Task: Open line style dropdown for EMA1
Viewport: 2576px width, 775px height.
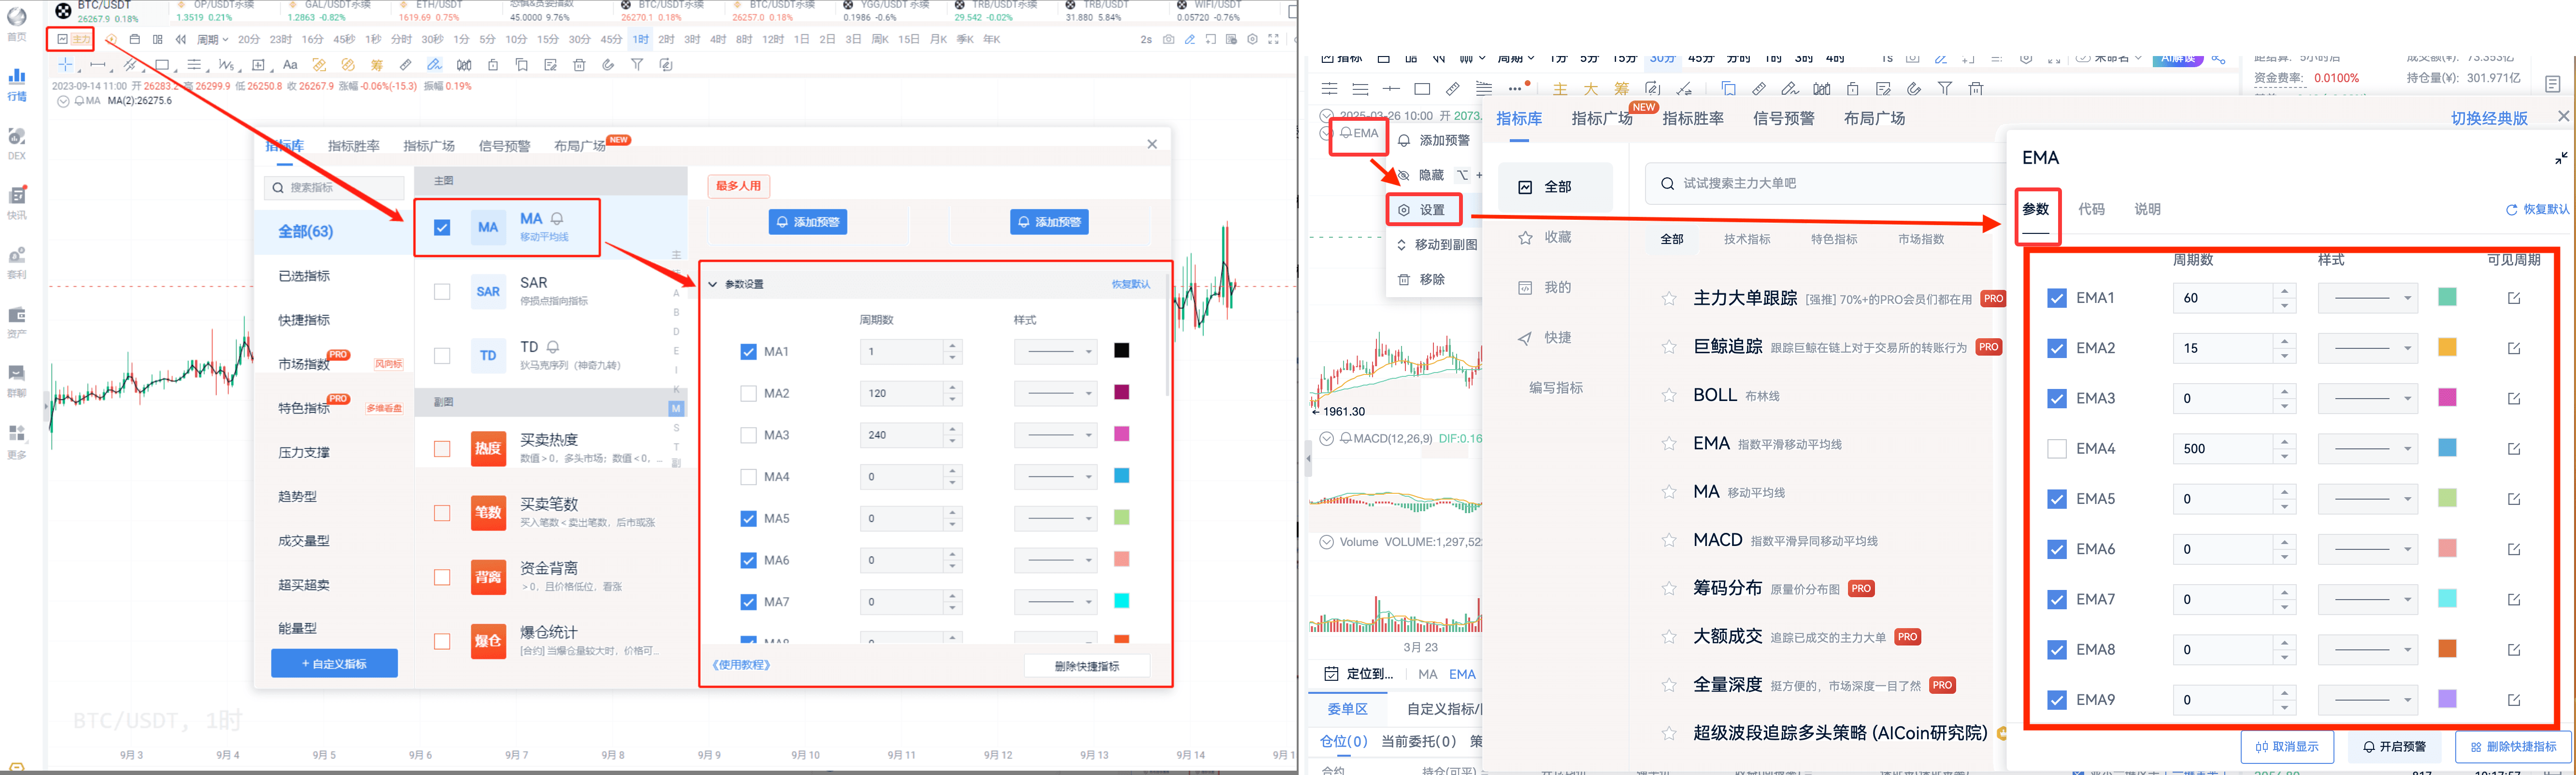Action: [2367, 298]
